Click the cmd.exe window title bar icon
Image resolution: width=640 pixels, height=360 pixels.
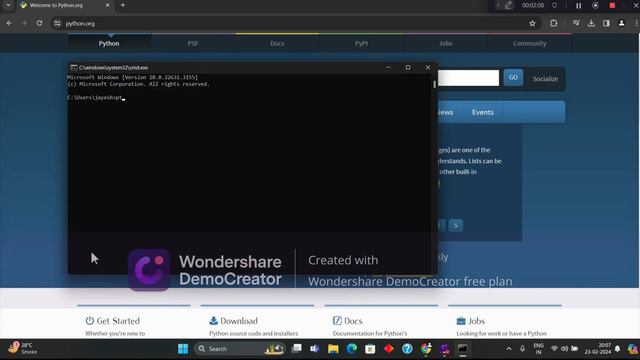[x=73, y=67]
